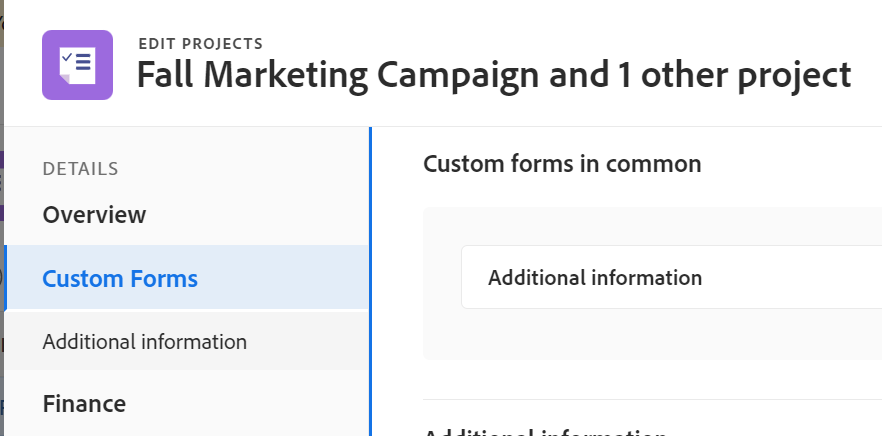Click the blue selection bar beside Custom Forms
The width and height of the screenshot is (882, 436).
coord(6,278)
